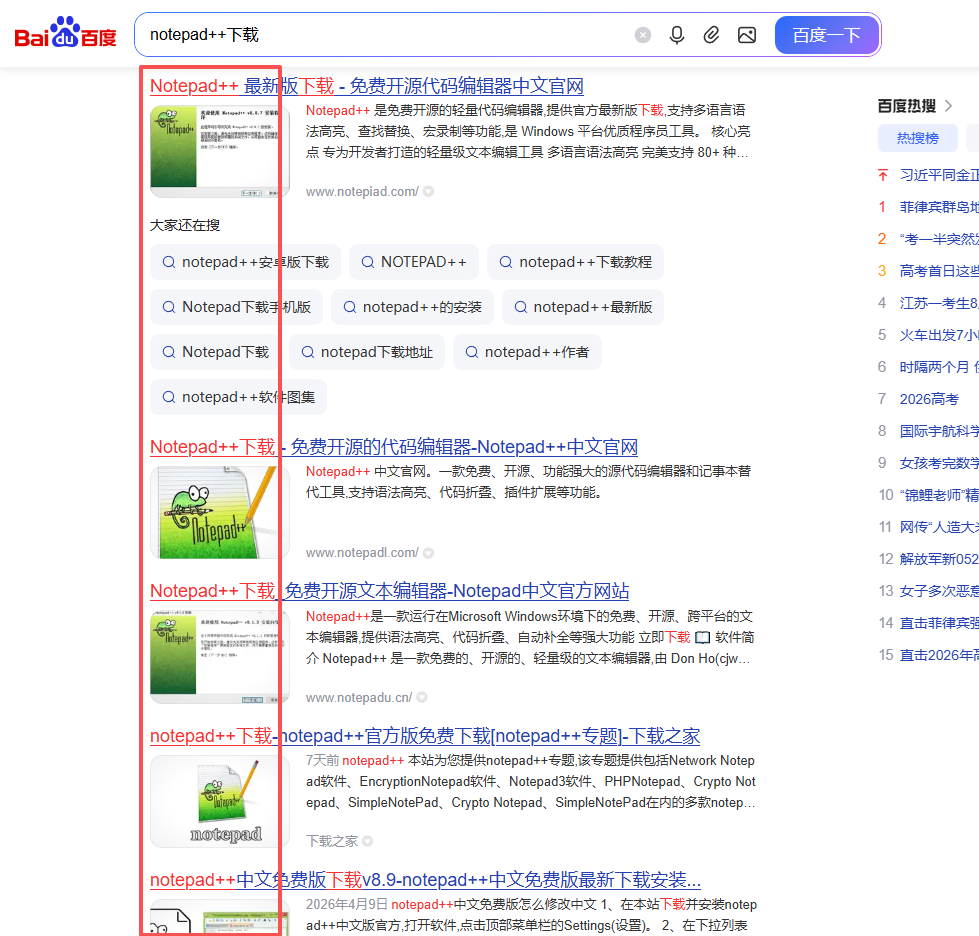Click the badge icon beside www.notepadu.cn/

[422, 697]
